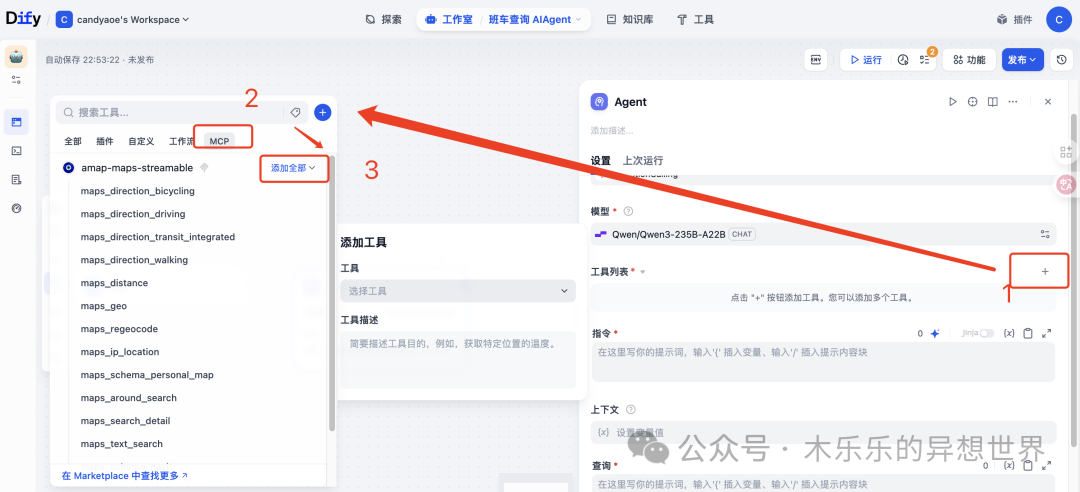Click the 设置变量值 context field
This screenshot has height=492, width=1080.
tap(823, 432)
